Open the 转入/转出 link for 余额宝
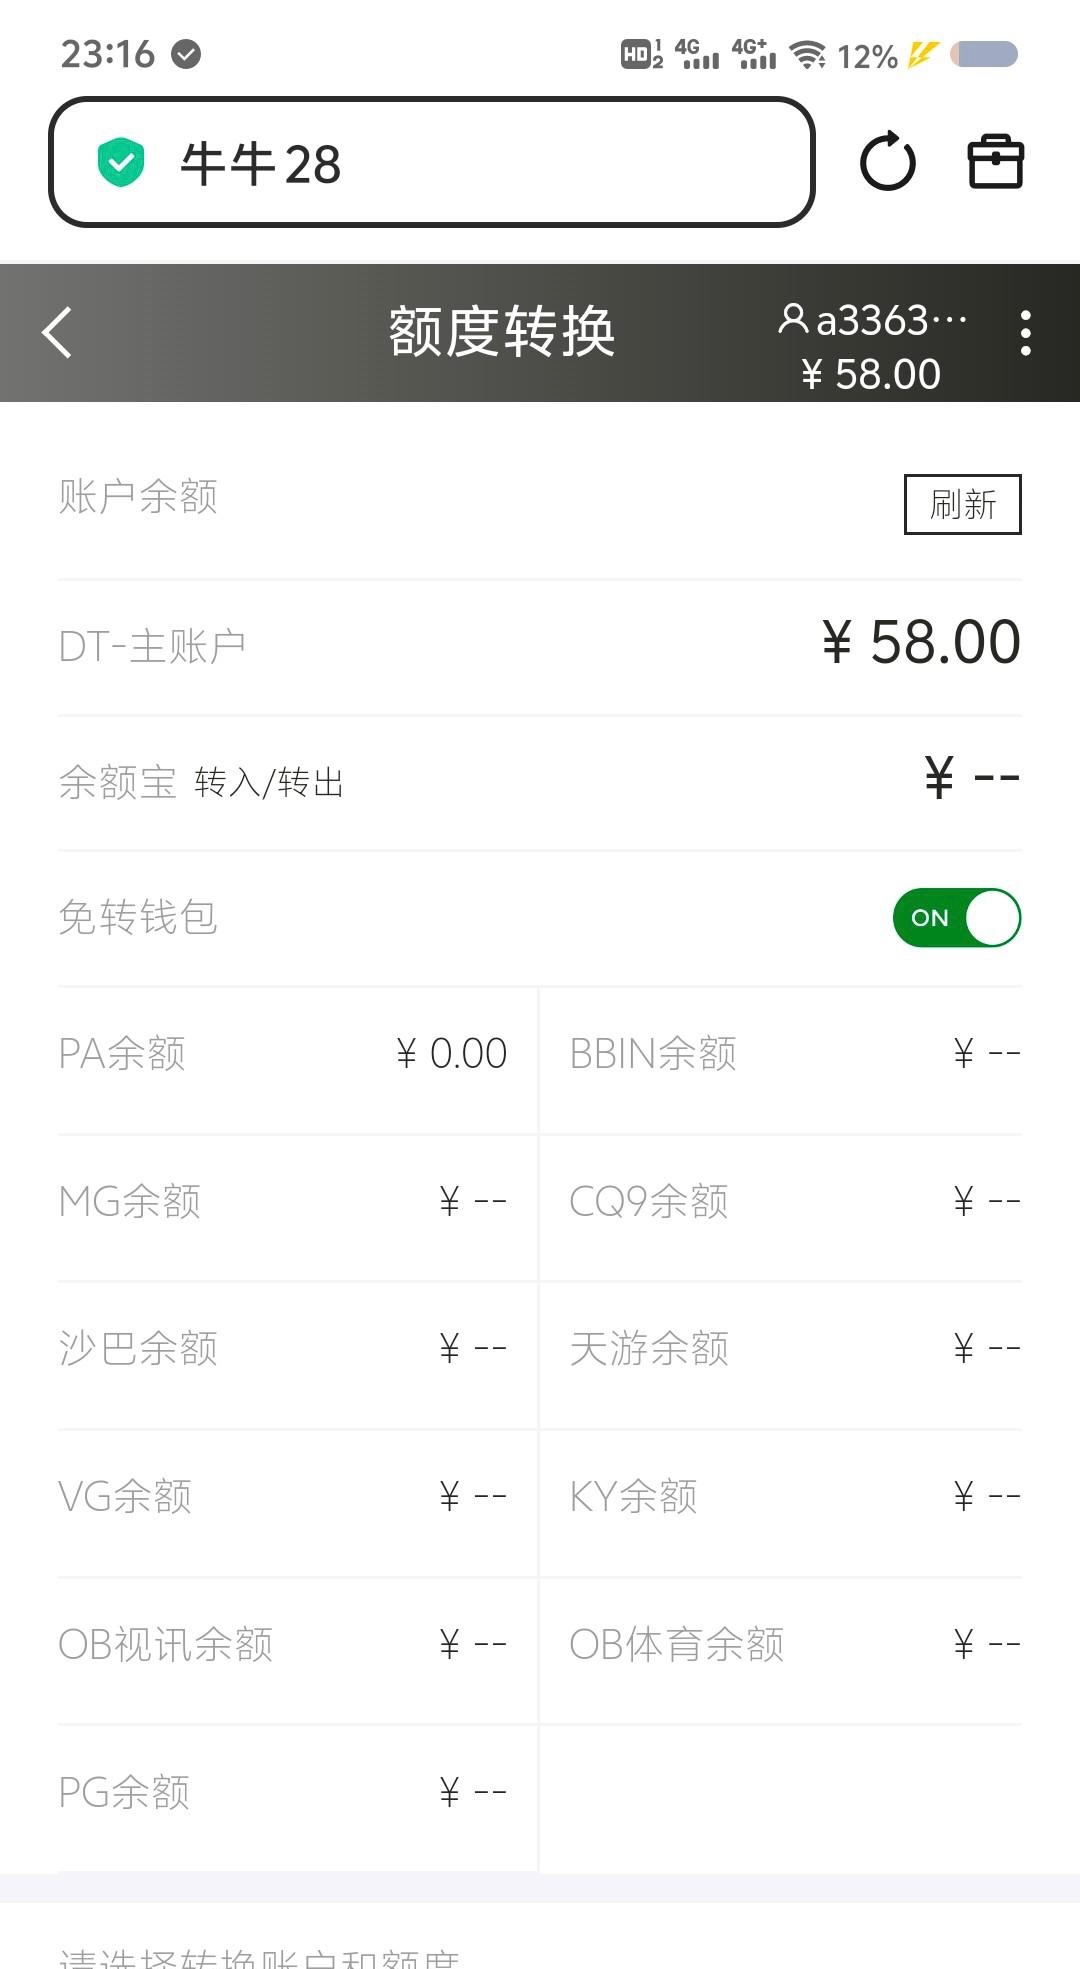The image size is (1080, 1969). click(x=269, y=783)
